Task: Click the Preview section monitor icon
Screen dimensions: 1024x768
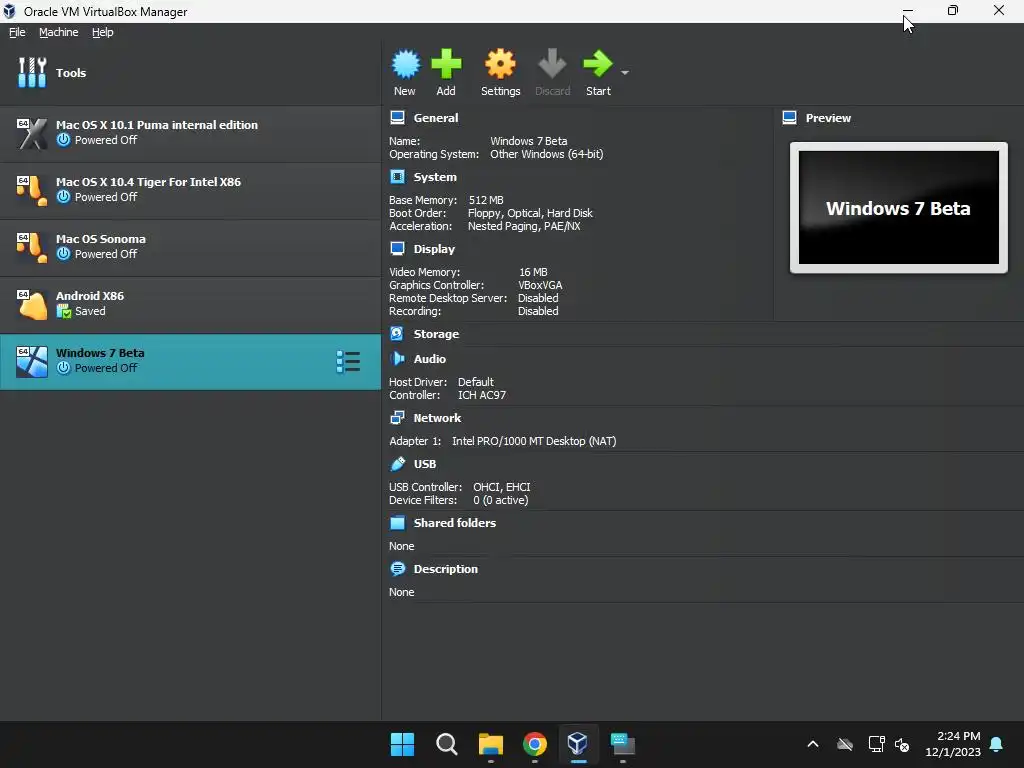Action: pos(789,118)
